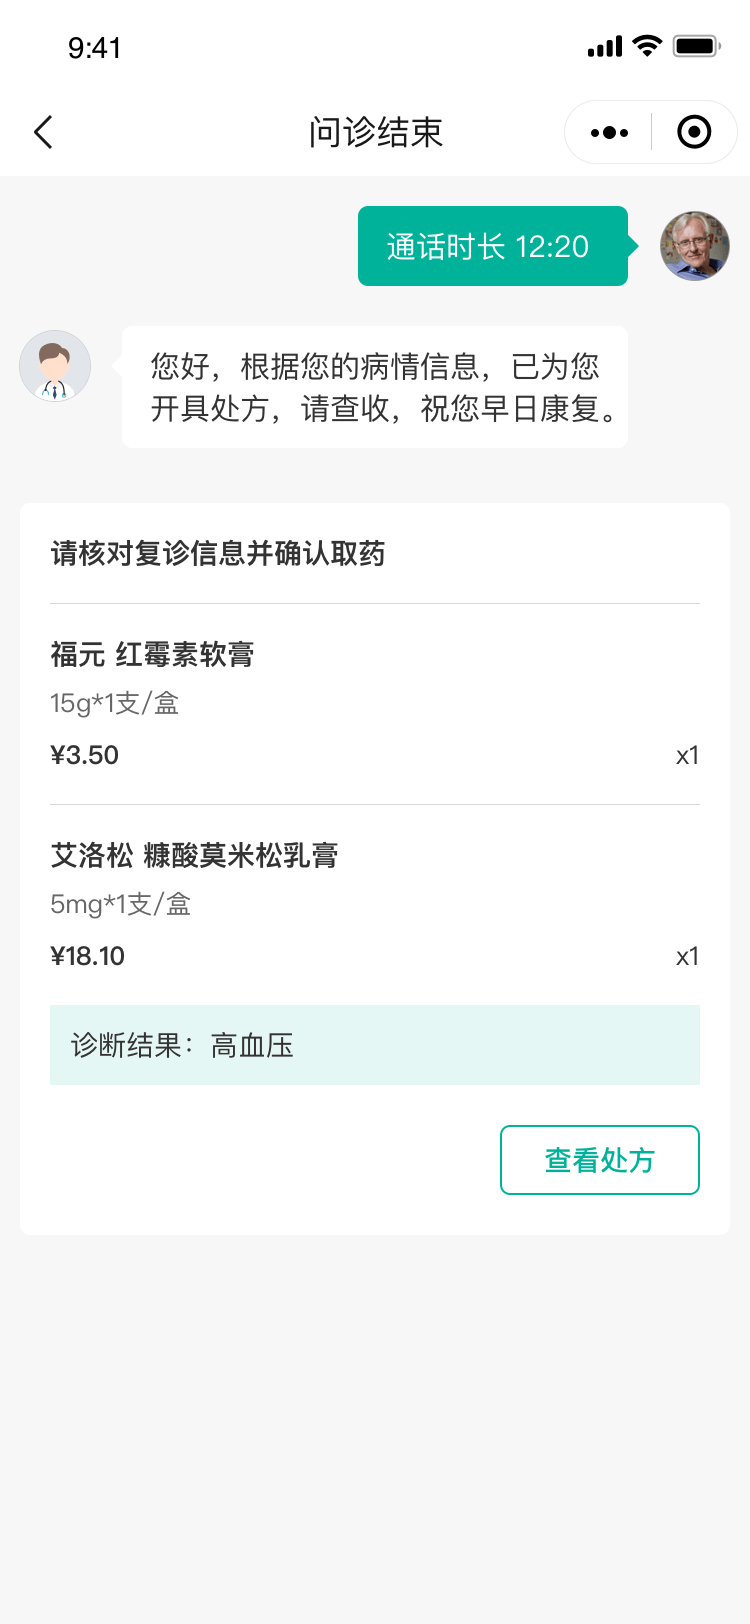The height and width of the screenshot is (1624, 750).
Task: Tap the 问诊结束 page title
Action: (375, 132)
